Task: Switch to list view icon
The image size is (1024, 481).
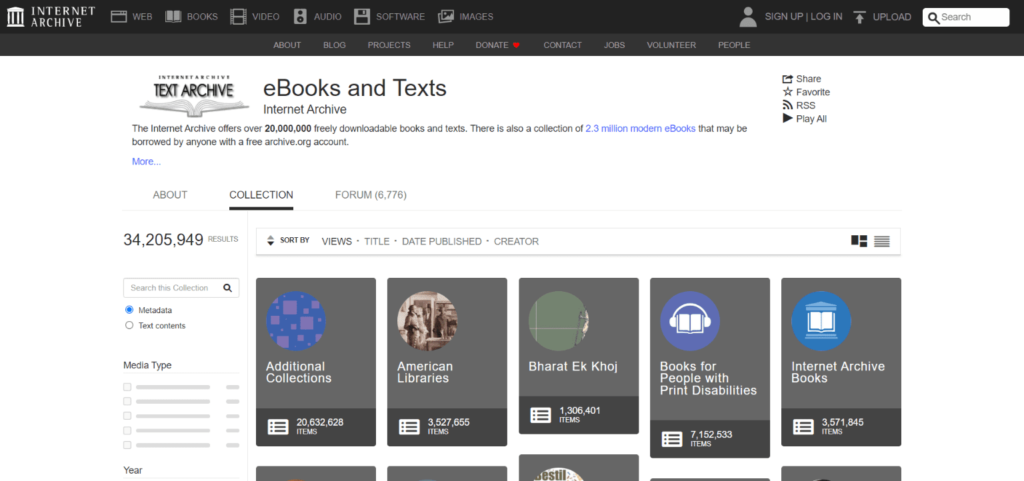Action: (882, 241)
